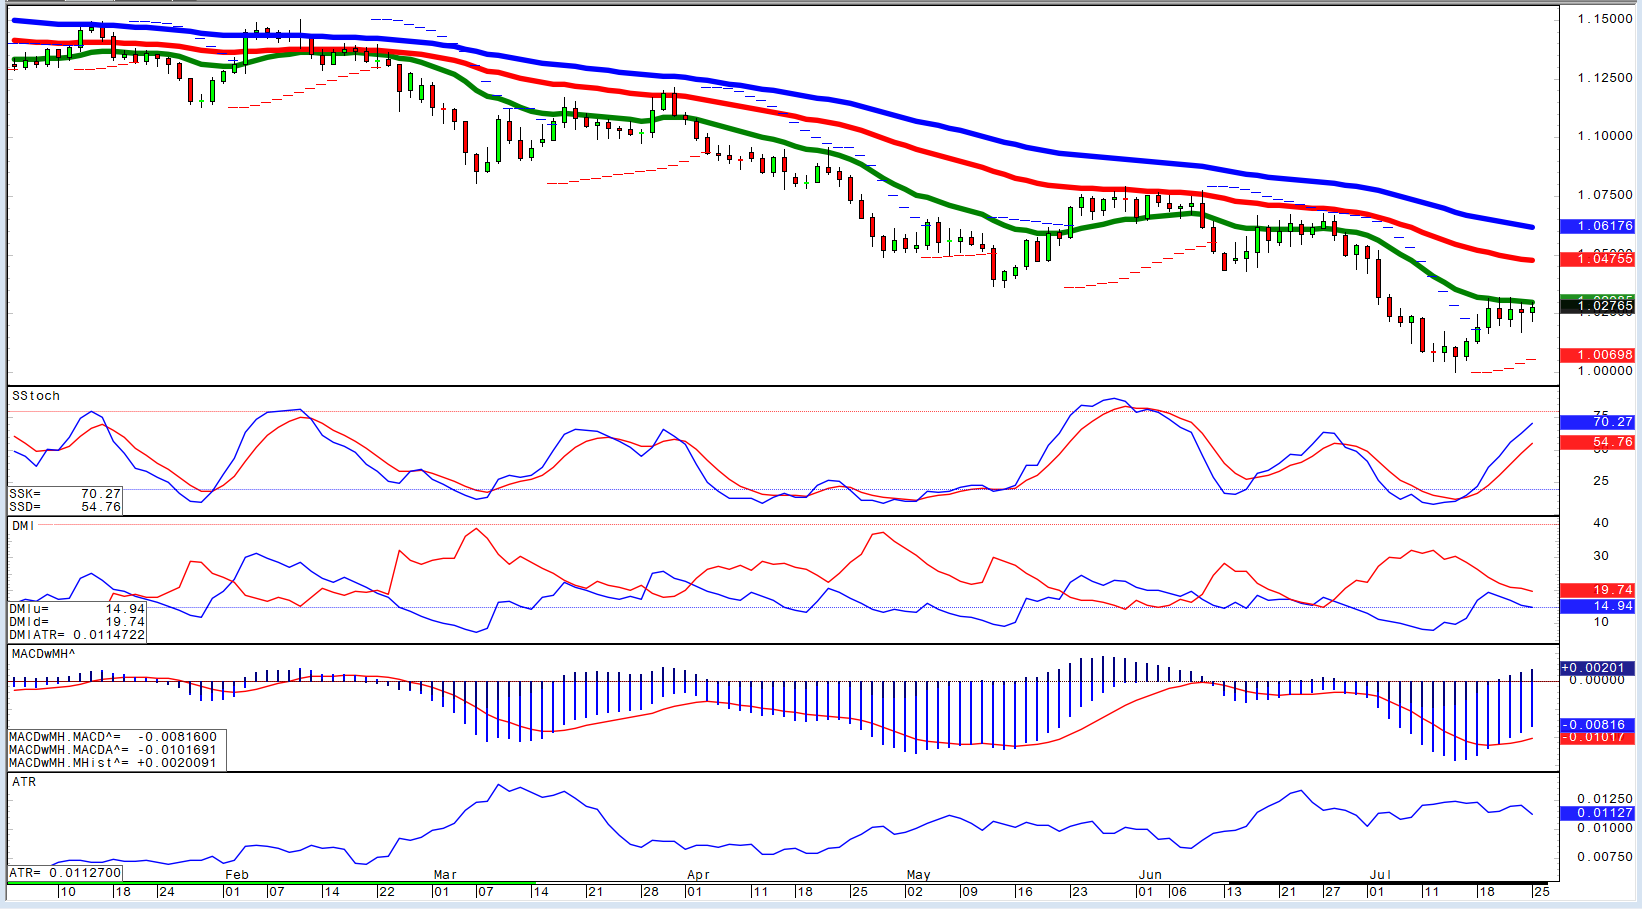Click the 02 date label under May
This screenshot has width=1642, height=909.
click(914, 891)
